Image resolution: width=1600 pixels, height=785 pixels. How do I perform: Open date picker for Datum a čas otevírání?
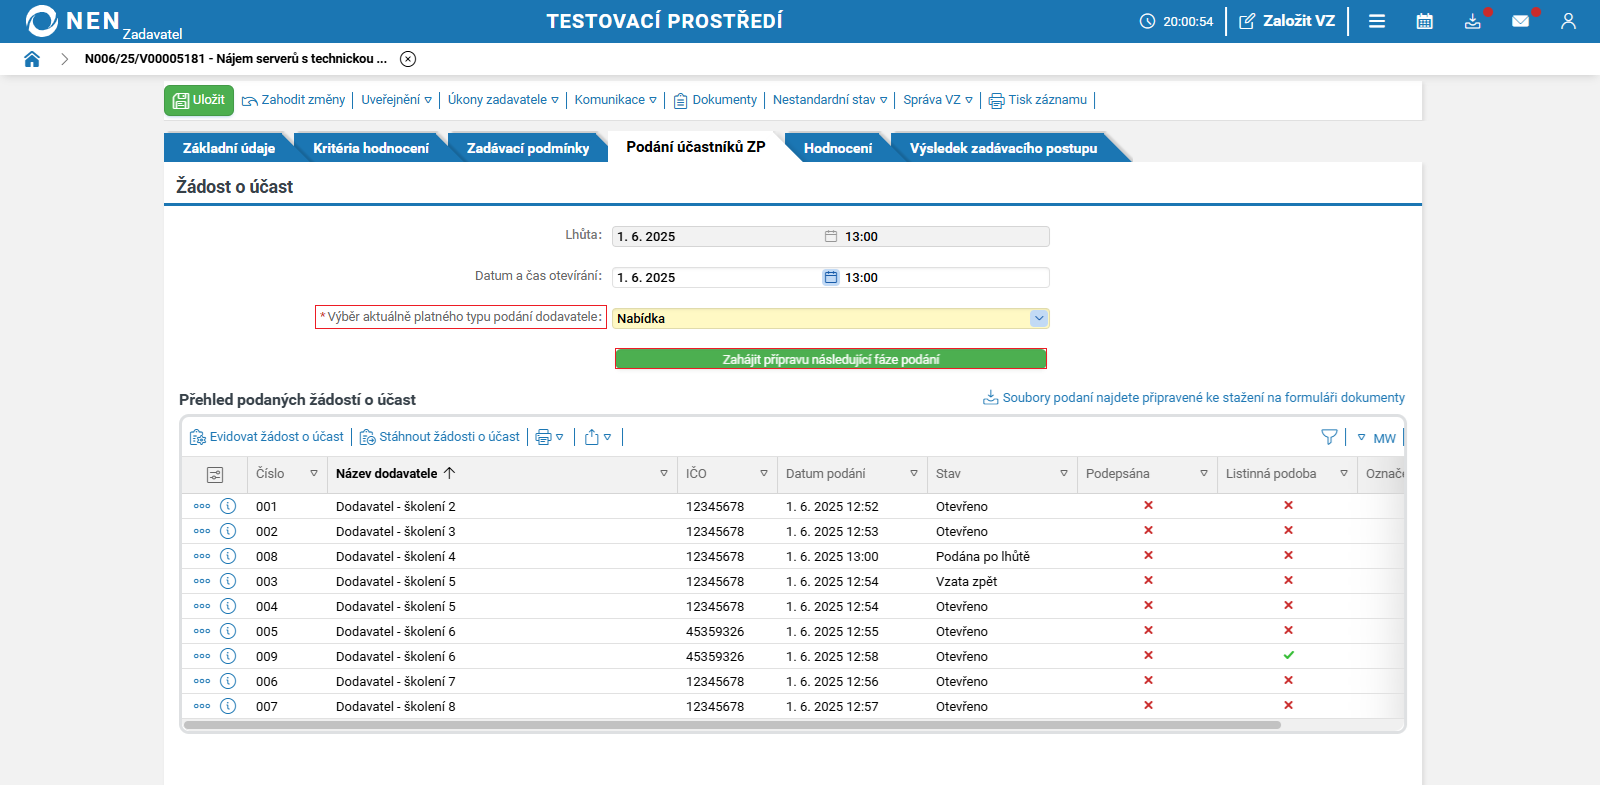tap(830, 277)
